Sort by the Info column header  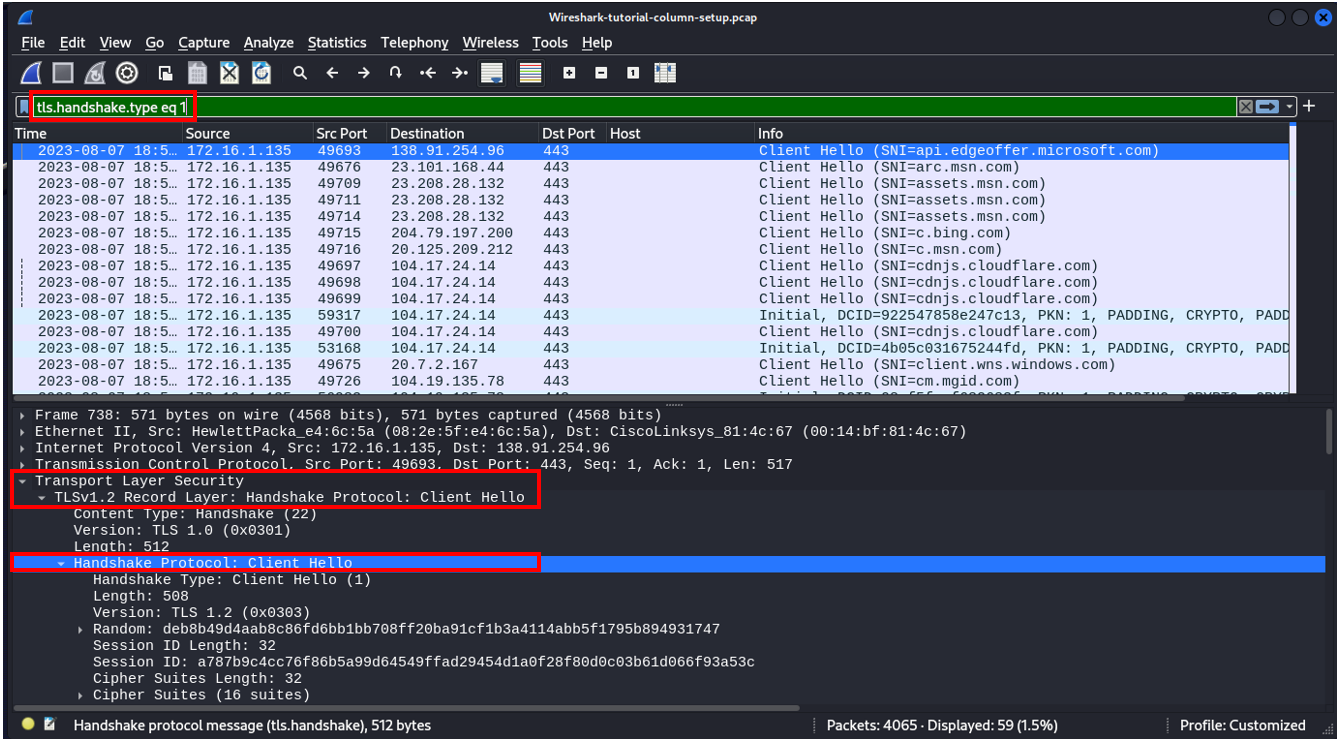click(x=1023, y=133)
